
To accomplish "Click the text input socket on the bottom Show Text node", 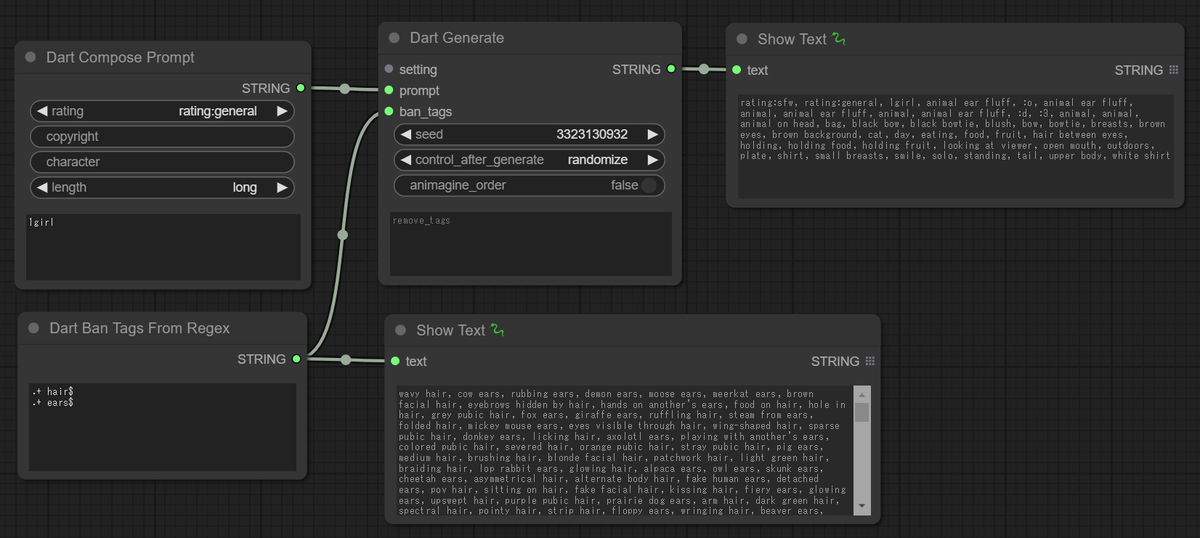I will point(395,361).
